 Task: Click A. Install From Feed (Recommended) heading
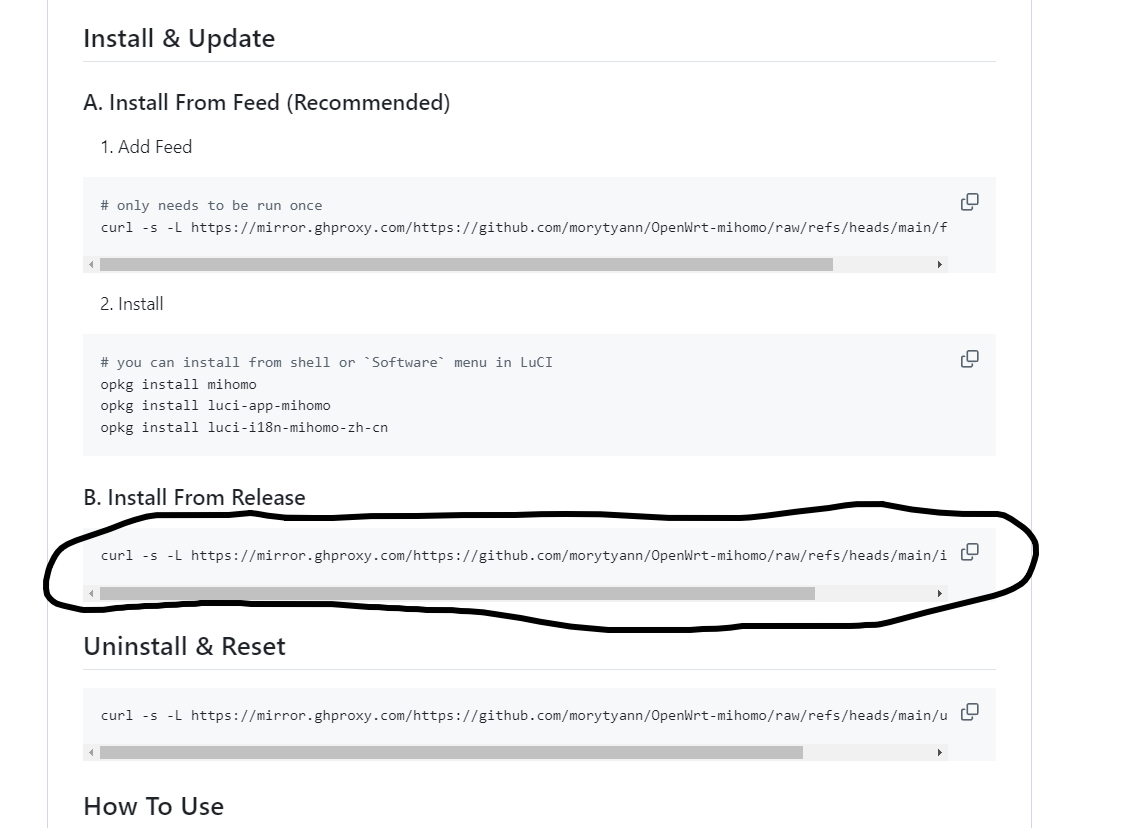pos(267,103)
